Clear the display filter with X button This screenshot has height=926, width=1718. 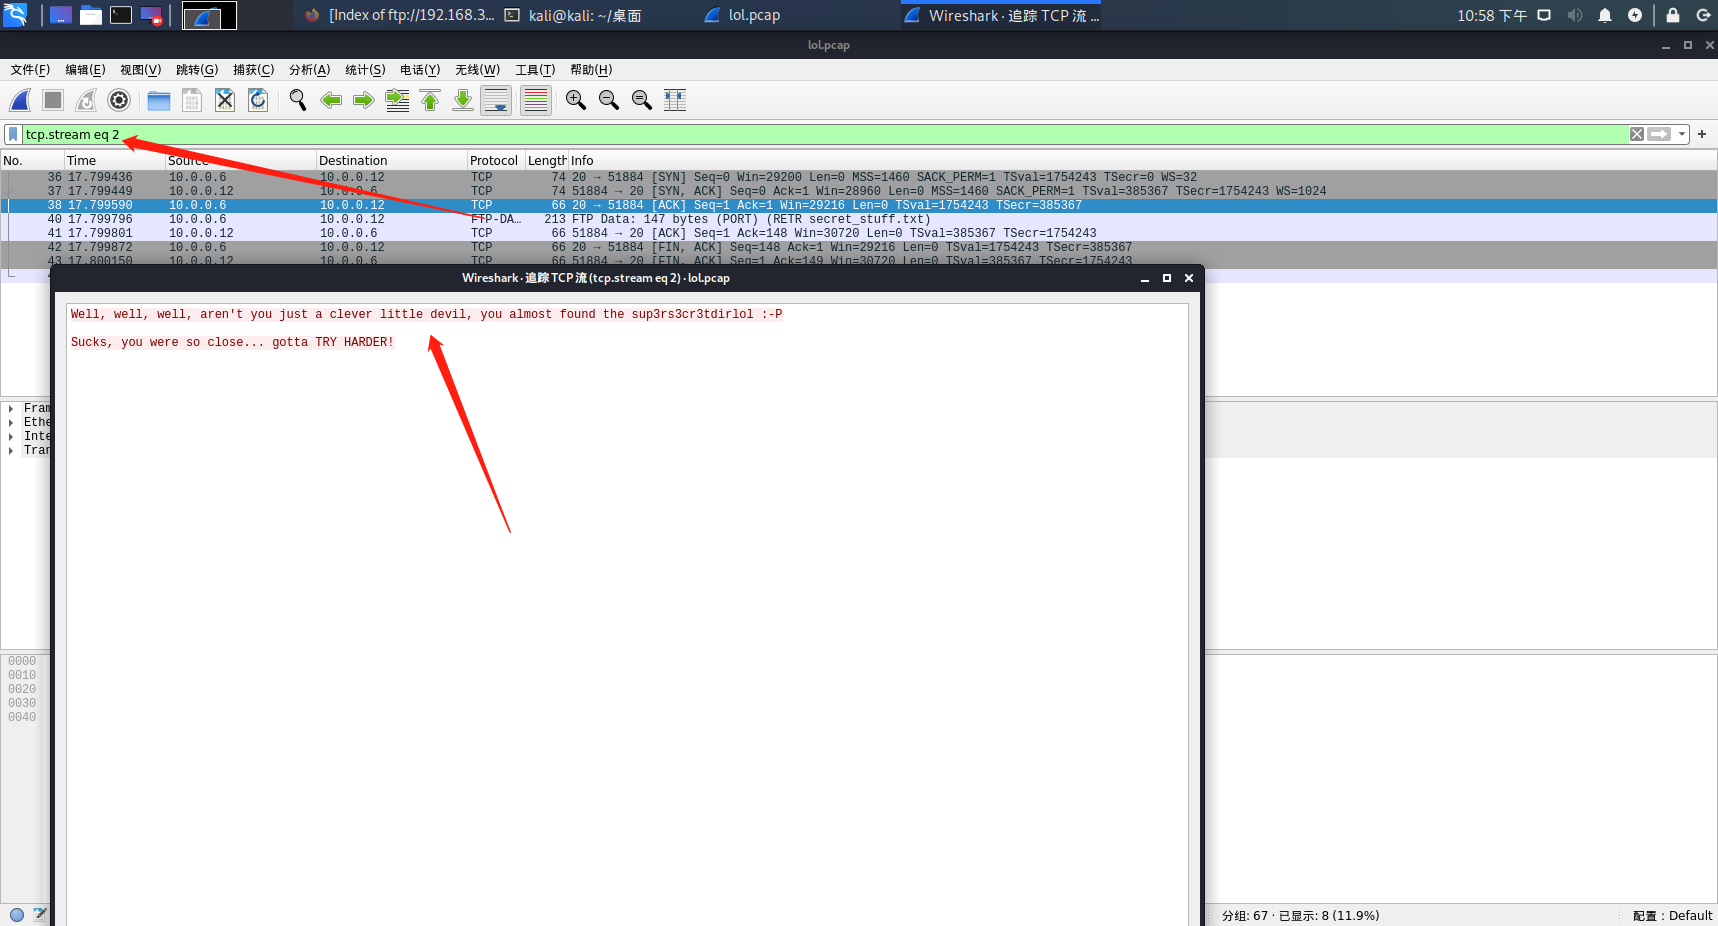(x=1637, y=134)
